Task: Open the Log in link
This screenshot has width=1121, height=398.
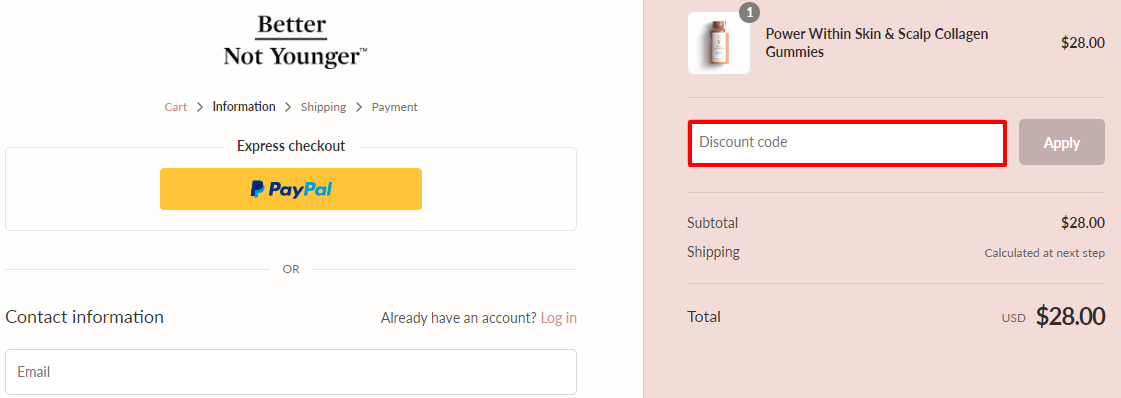Action: pos(558,318)
